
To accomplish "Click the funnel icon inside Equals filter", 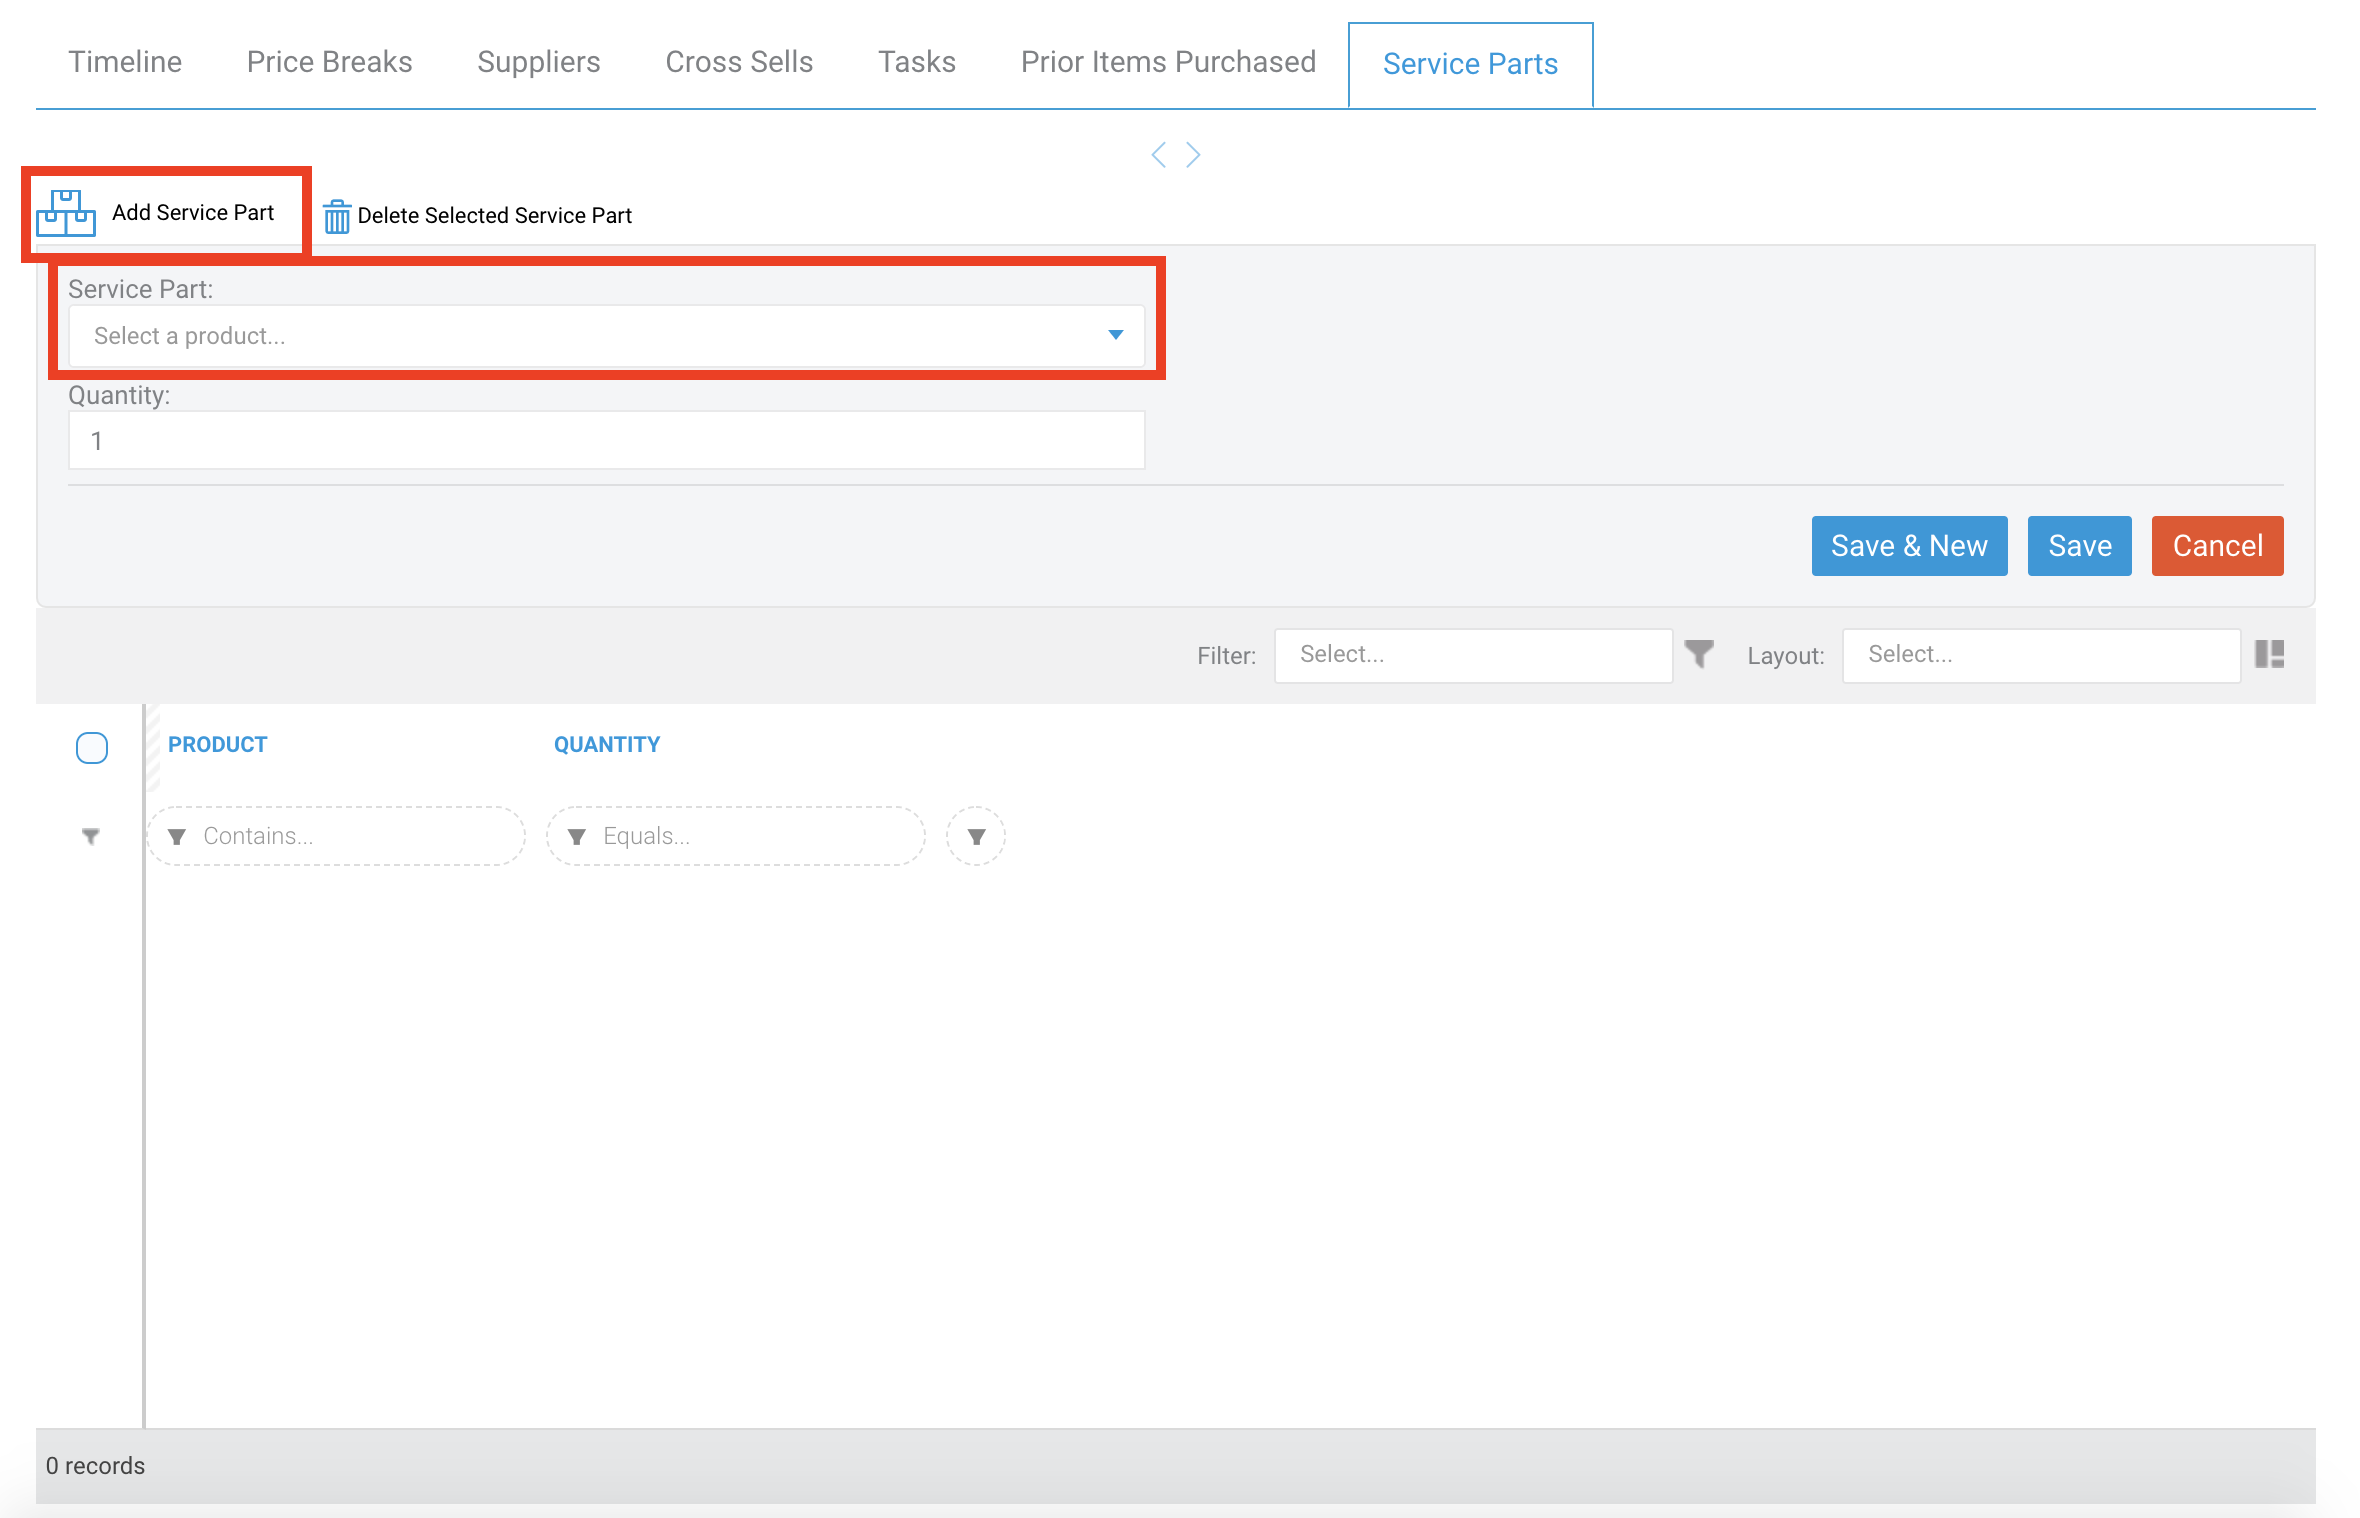I will tap(577, 837).
